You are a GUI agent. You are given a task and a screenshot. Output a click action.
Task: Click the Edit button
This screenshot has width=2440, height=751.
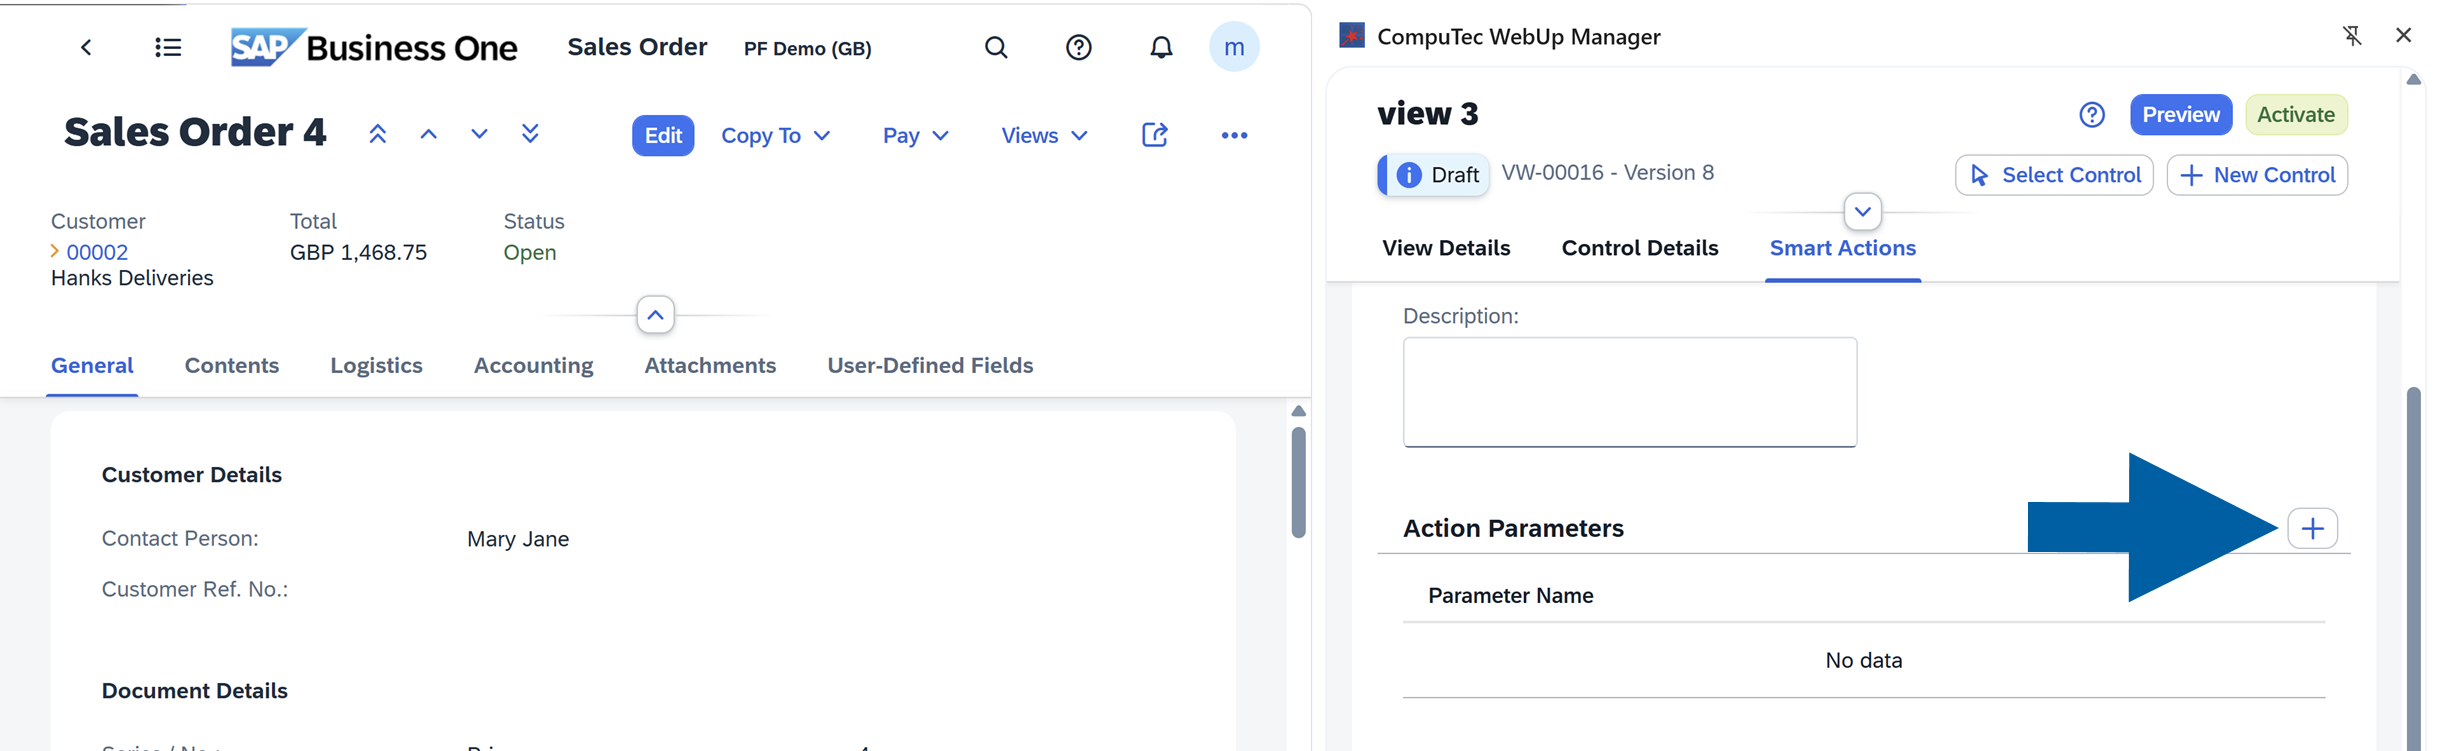coord(663,135)
